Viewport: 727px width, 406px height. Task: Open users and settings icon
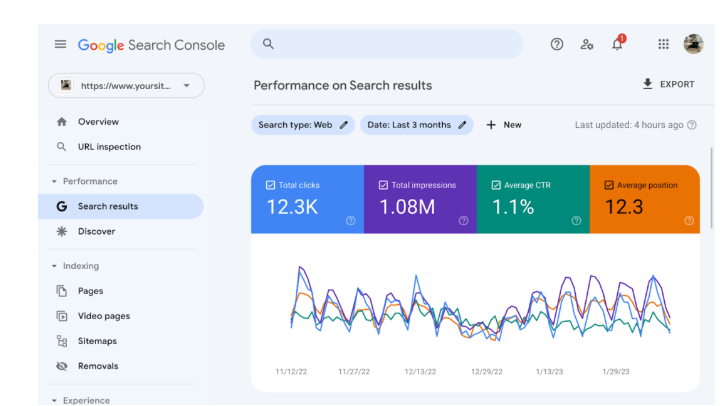click(587, 44)
